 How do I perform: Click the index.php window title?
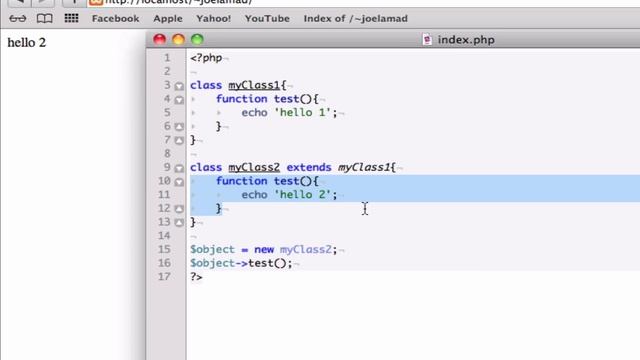[x=466, y=40]
